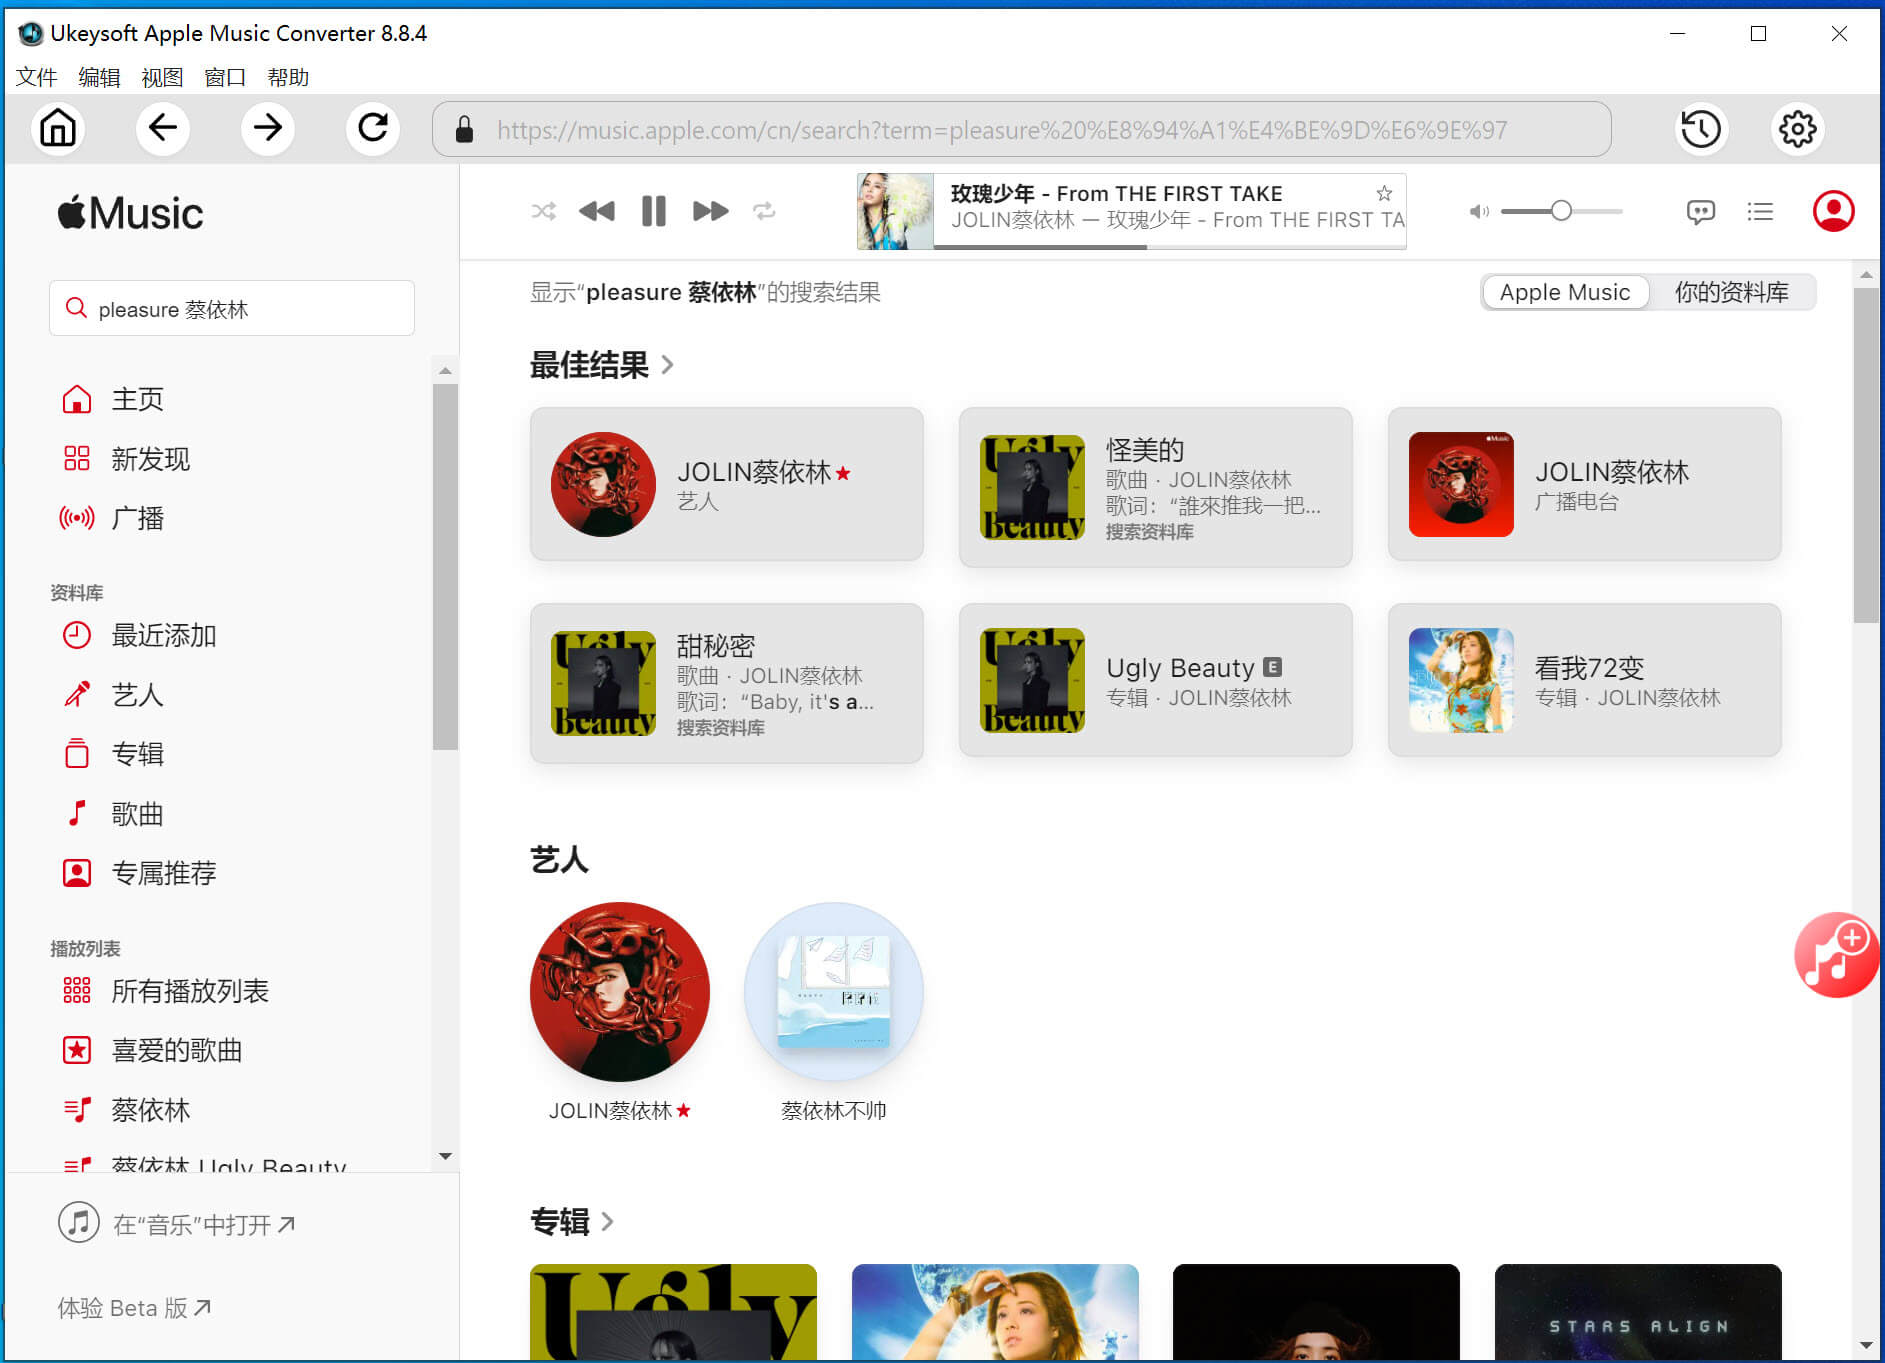Screen dimensions: 1885x1363
Task: Open JOLIN蔡依林 艺人 top result card
Action: point(727,484)
